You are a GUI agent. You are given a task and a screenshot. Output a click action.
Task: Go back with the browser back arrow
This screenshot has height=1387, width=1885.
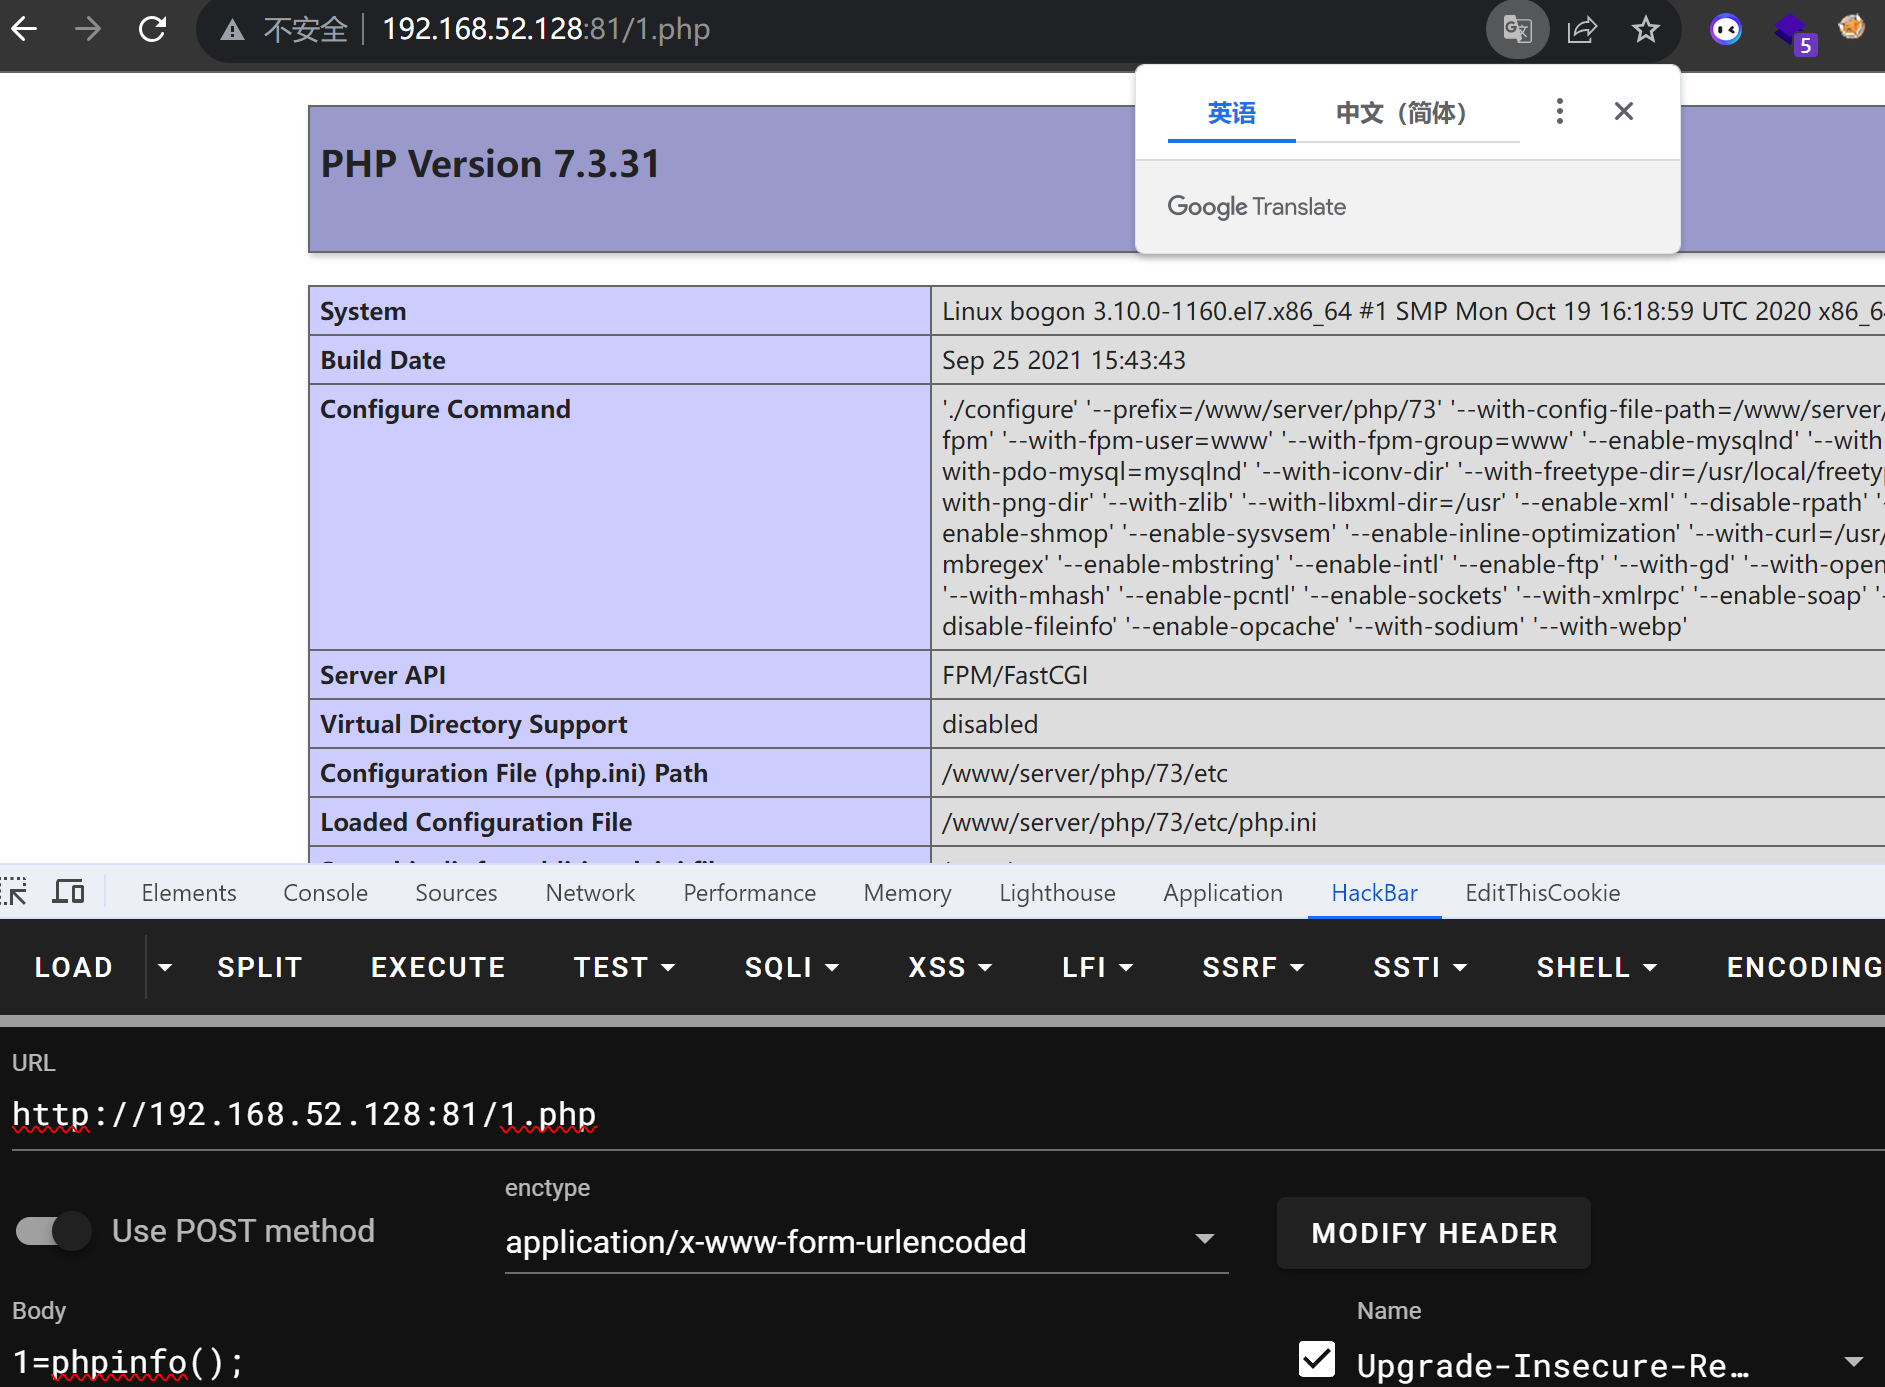(24, 29)
